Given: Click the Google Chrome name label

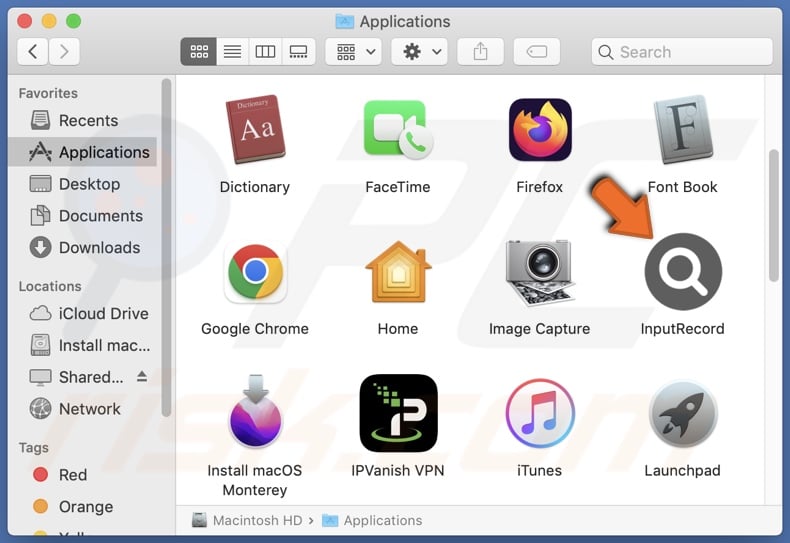Looking at the screenshot, I should click(x=255, y=329).
